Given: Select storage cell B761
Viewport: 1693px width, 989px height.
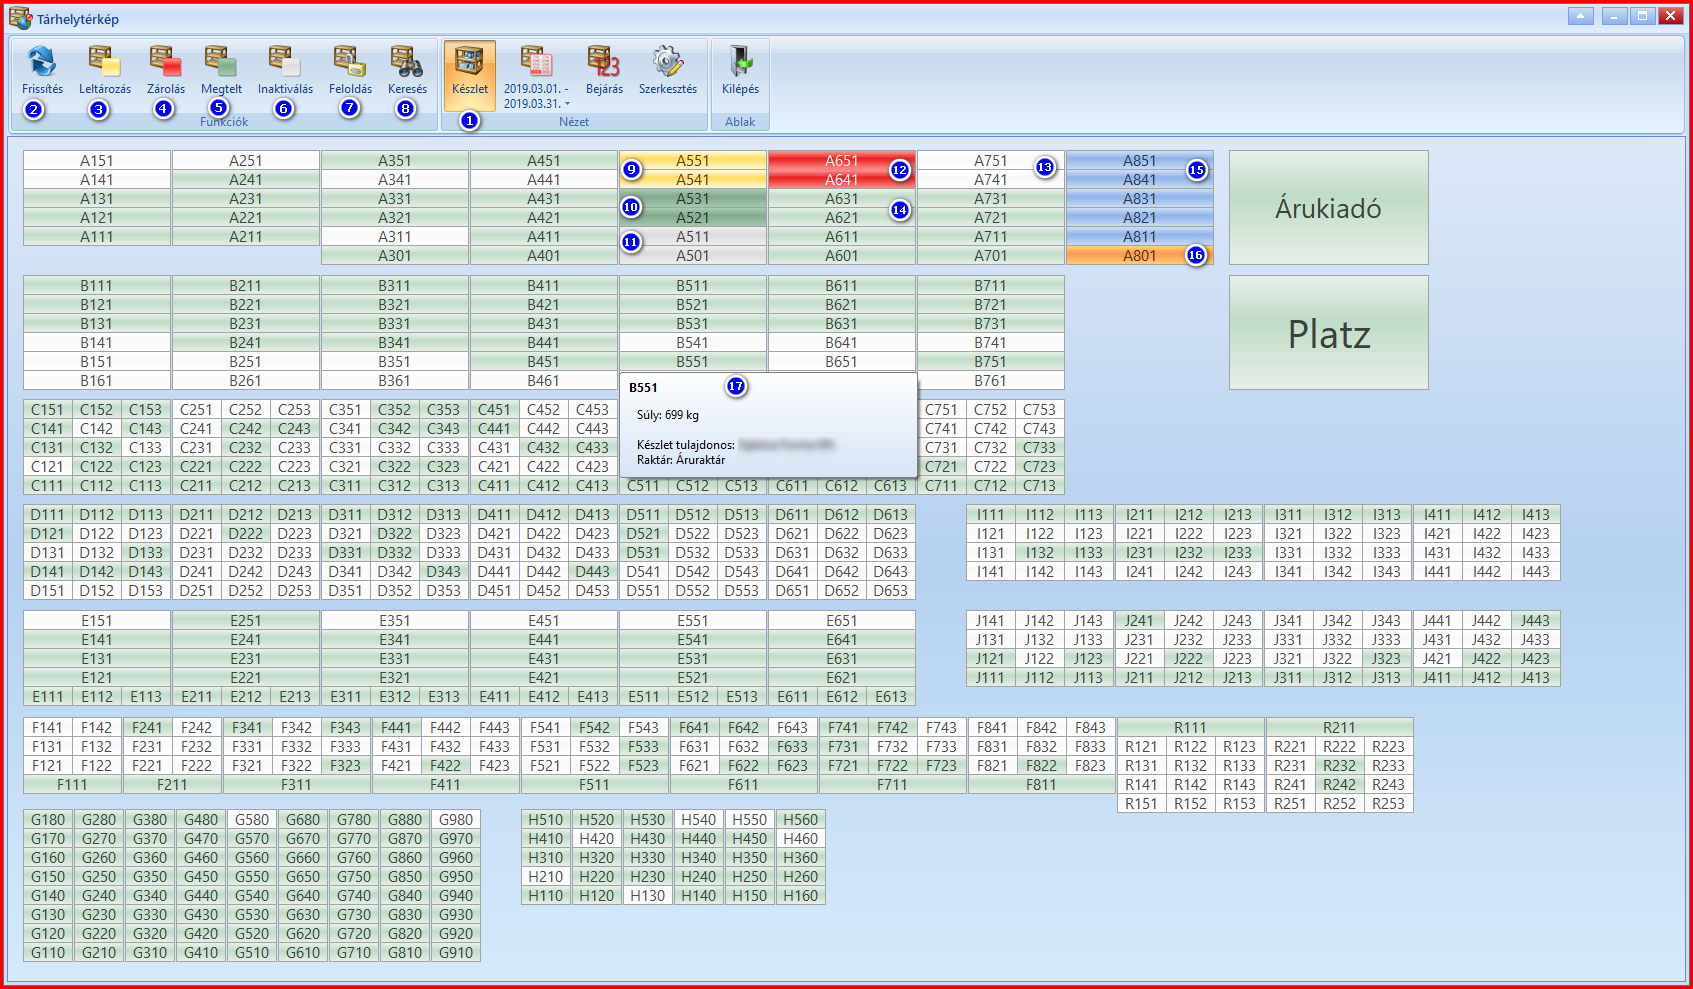Looking at the screenshot, I should click(990, 381).
